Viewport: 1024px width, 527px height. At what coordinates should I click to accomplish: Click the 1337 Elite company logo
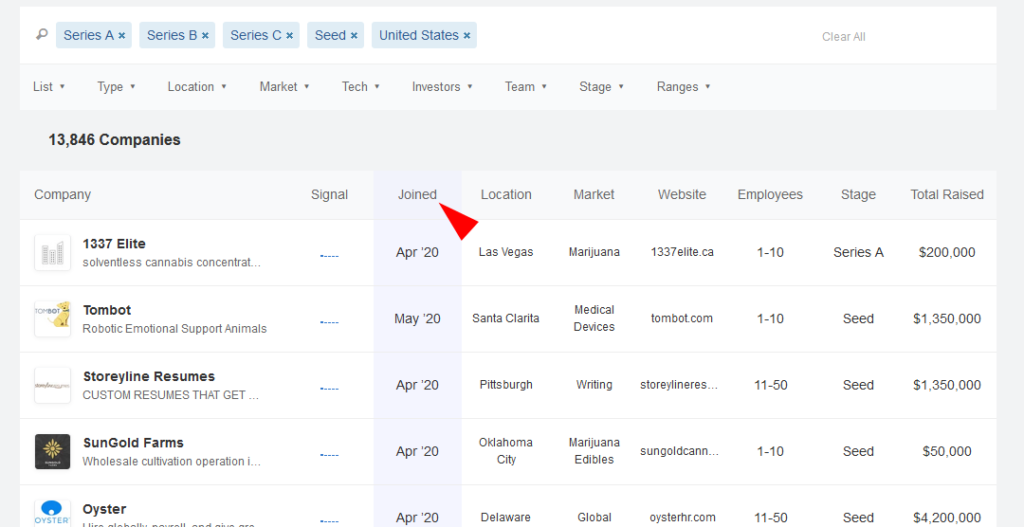point(52,252)
